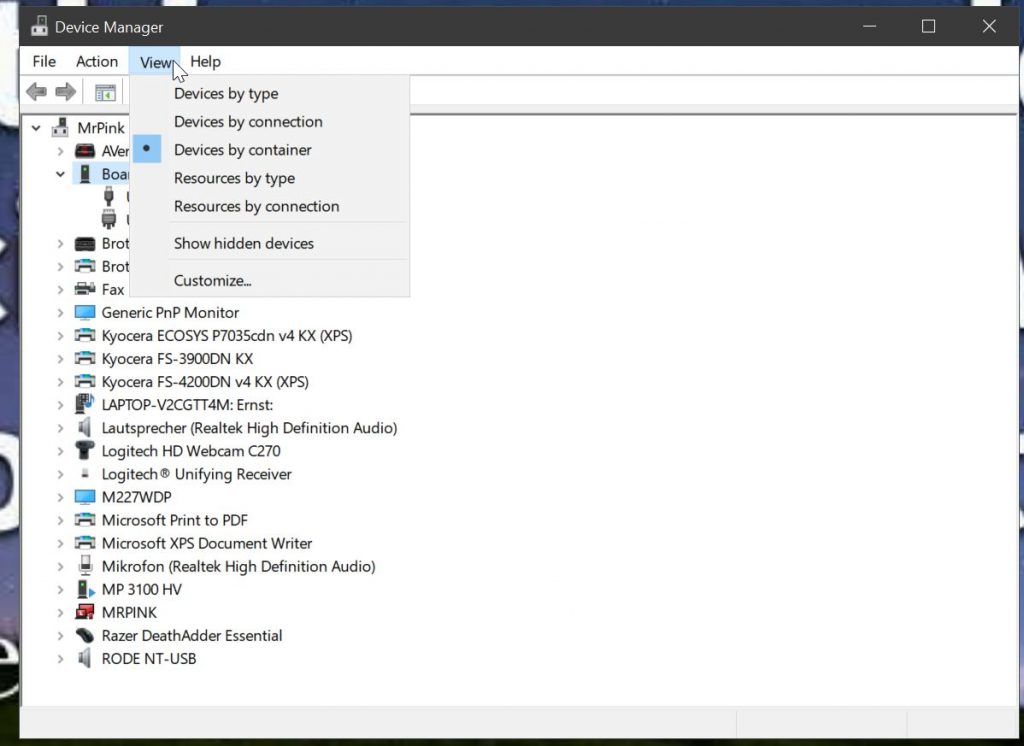Image resolution: width=1024 pixels, height=746 pixels.
Task: Select Devices by container view
Action: click(270, 150)
